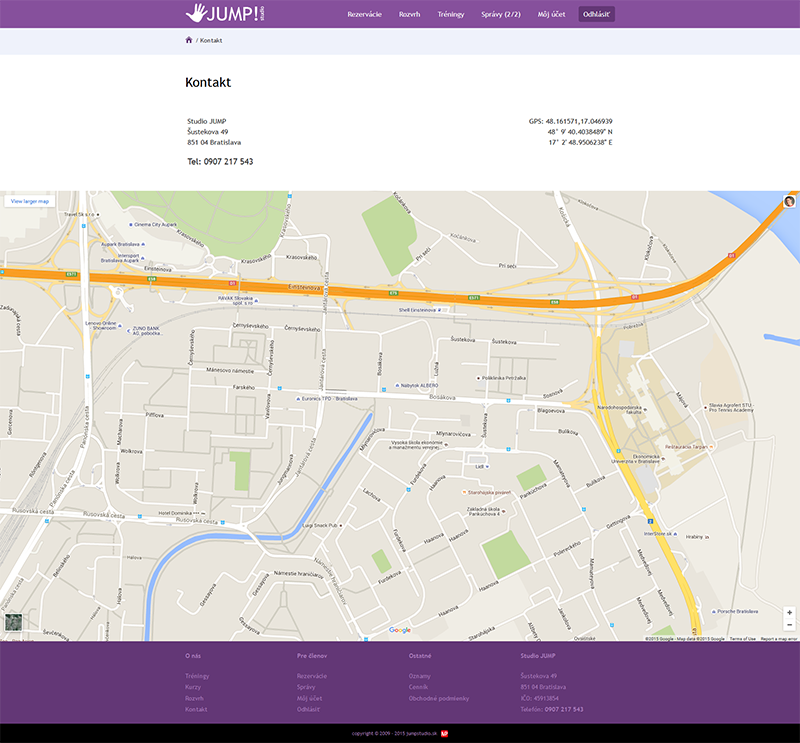
Task: Click Cinema City Aupark map marker
Action: coord(153,225)
